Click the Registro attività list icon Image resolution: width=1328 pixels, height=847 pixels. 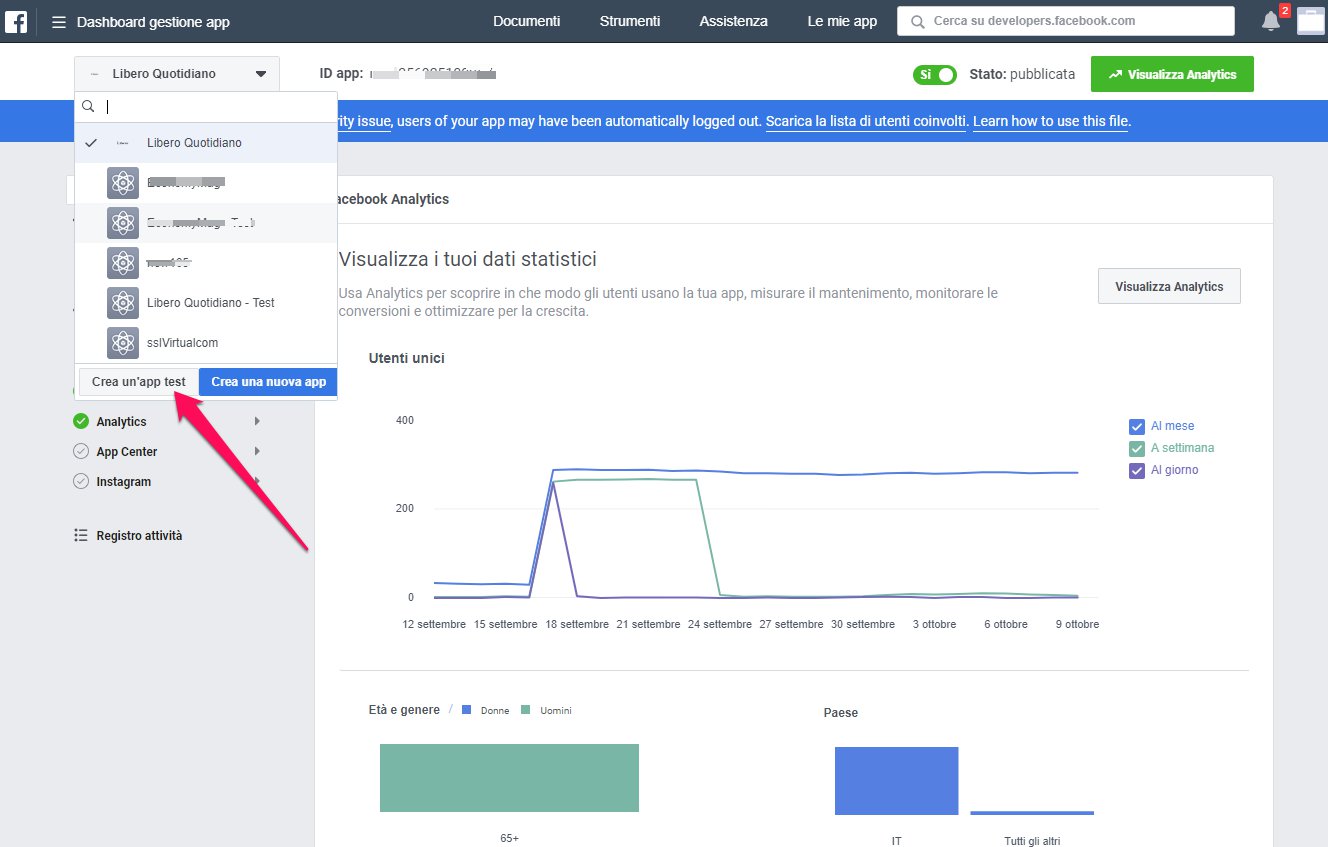click(81, 536)
